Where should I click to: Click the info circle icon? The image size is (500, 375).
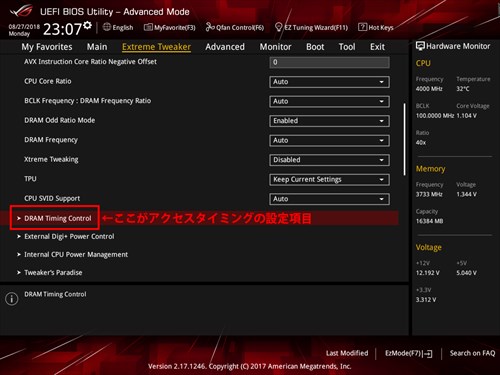[12, 298]
